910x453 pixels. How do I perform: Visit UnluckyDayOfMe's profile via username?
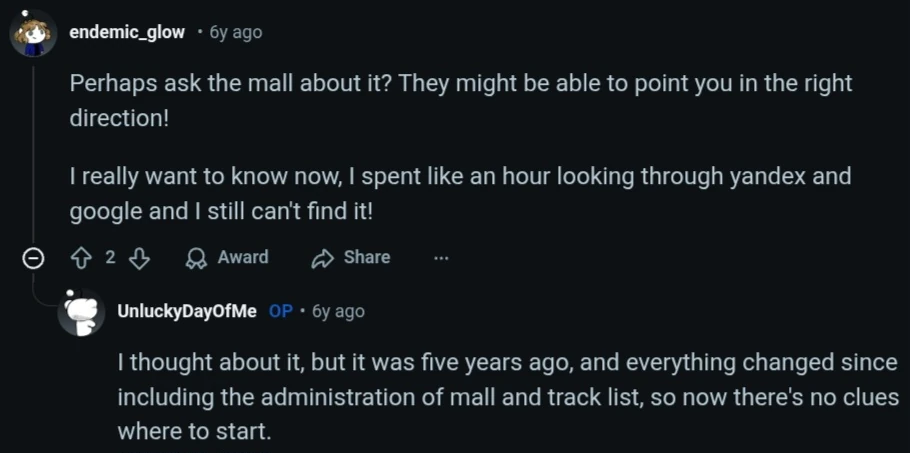click(188, 311)
